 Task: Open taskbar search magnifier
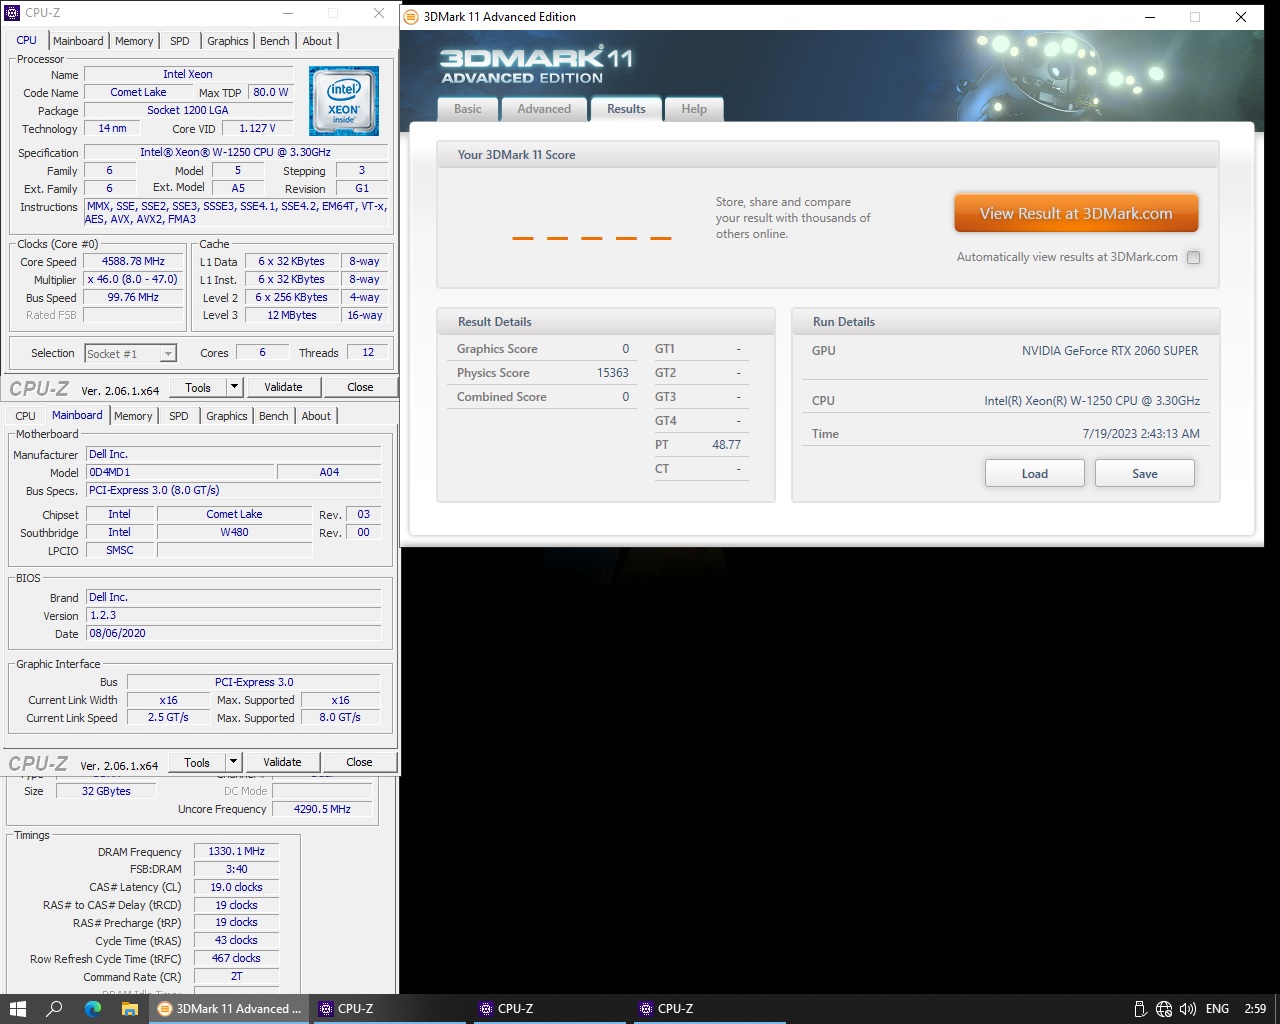click(55, 1008)
